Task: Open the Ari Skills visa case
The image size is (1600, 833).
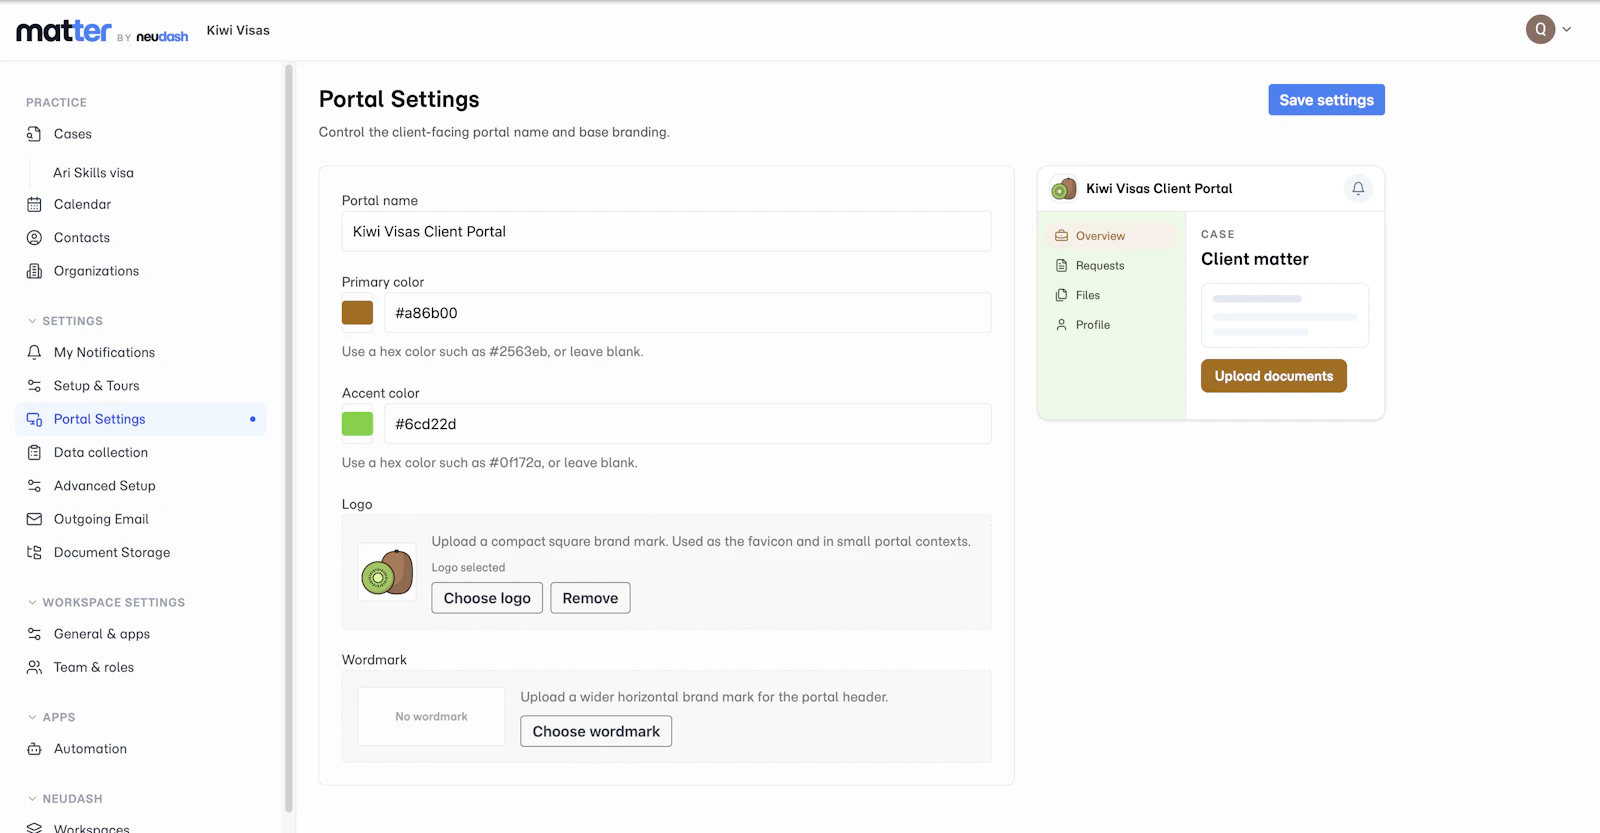Action: 93,173
